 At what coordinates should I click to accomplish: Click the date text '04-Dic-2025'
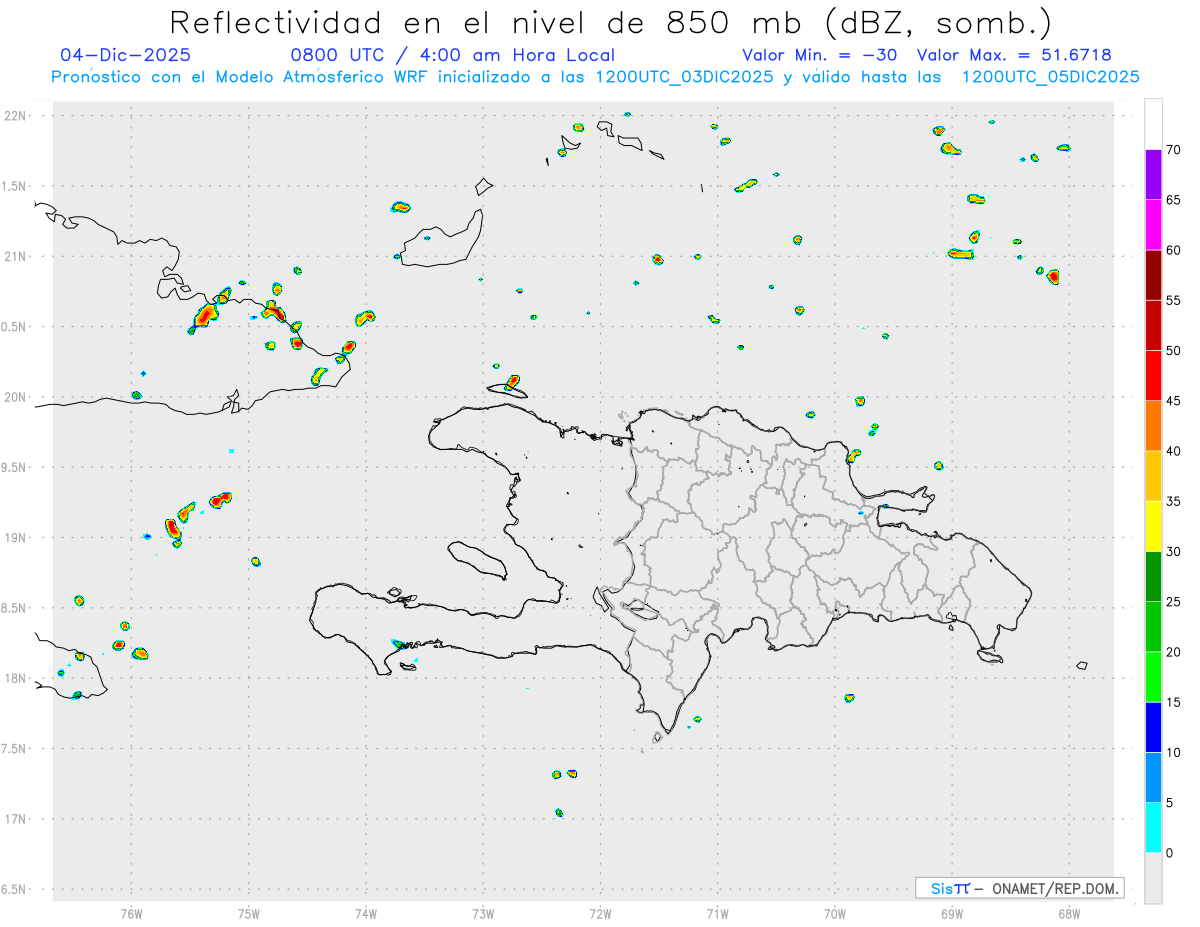tap(126, 55)
